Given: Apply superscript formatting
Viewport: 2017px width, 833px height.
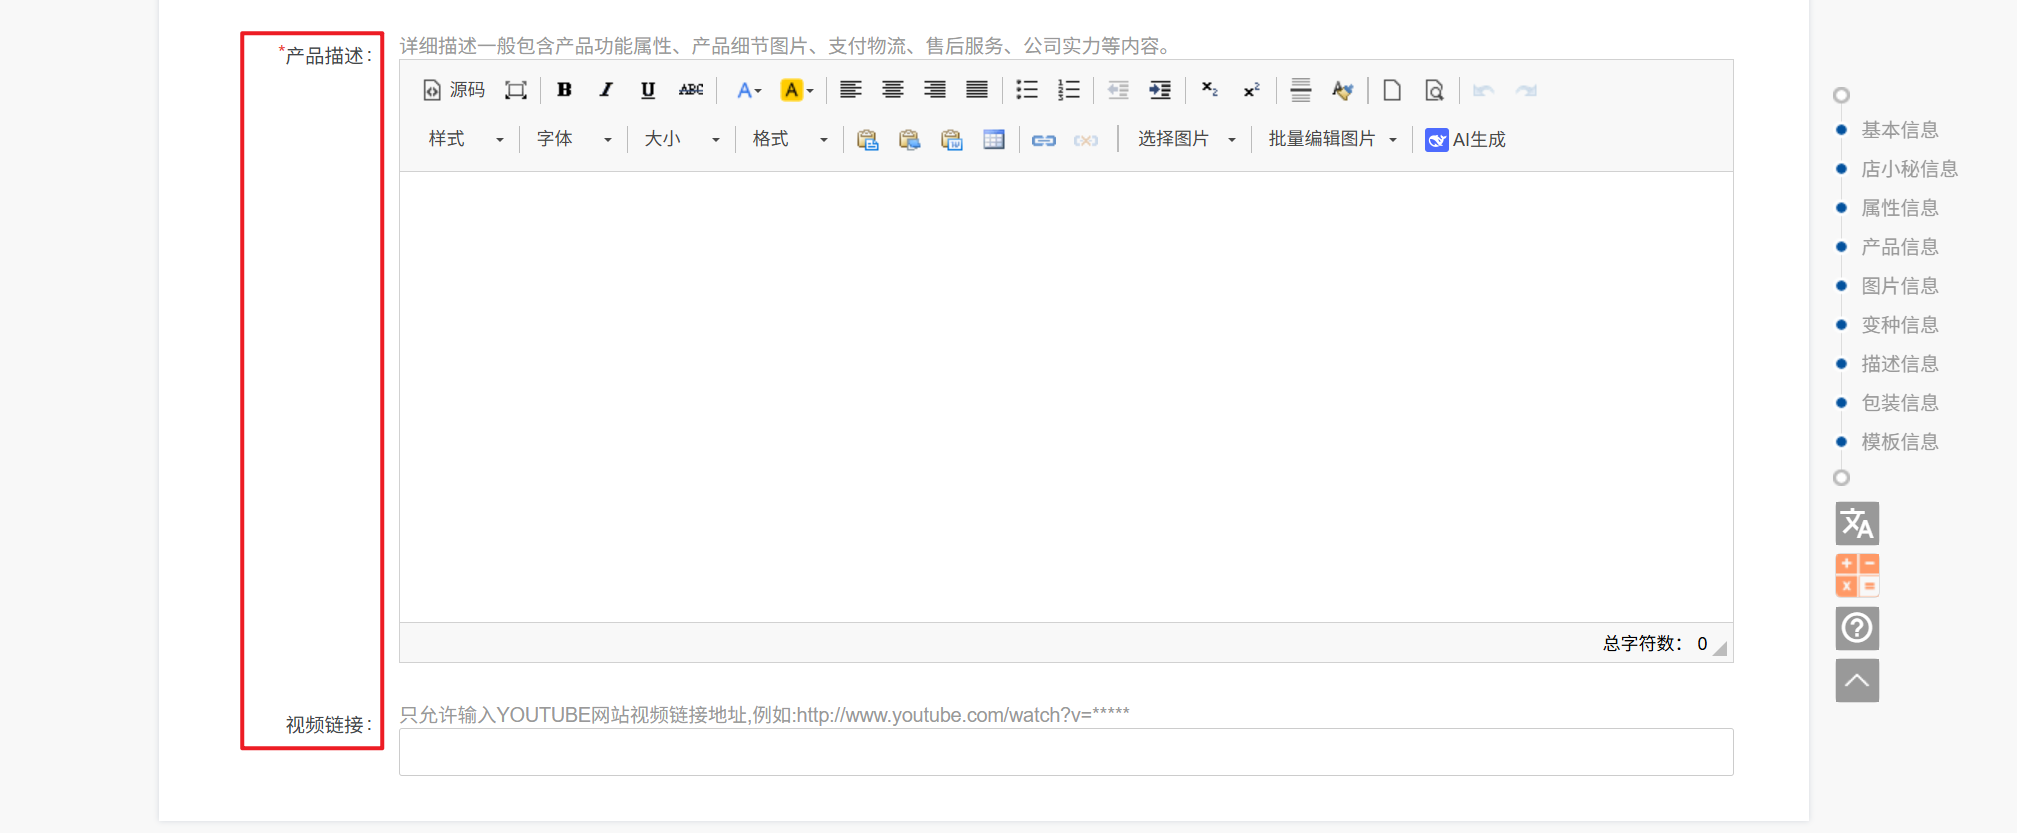Looking at the screenshot, I should point(1251,90).
